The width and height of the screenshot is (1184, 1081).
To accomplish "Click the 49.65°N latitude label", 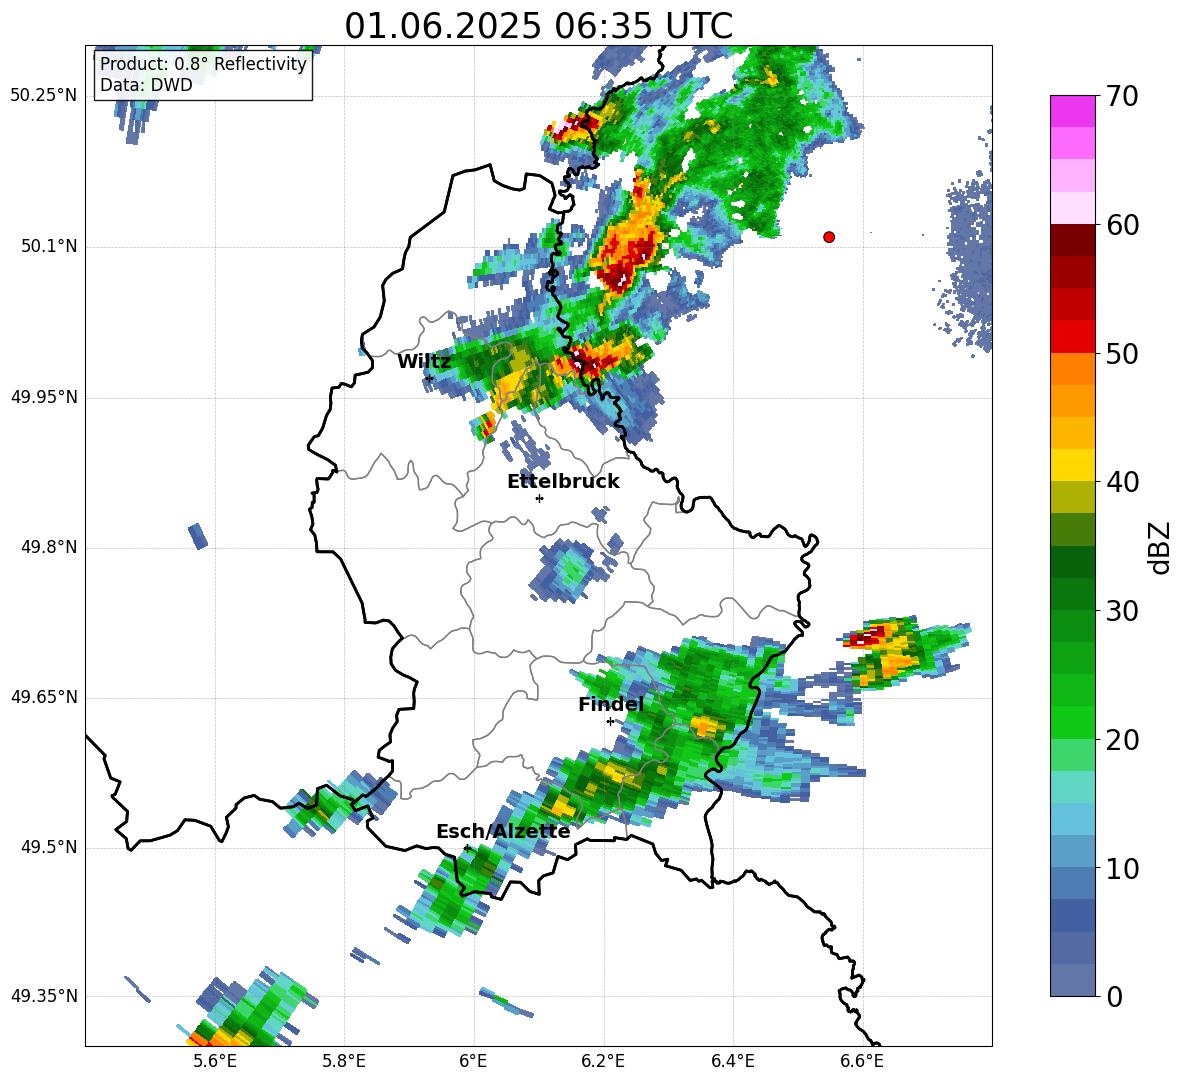I will tap(44, 697).
